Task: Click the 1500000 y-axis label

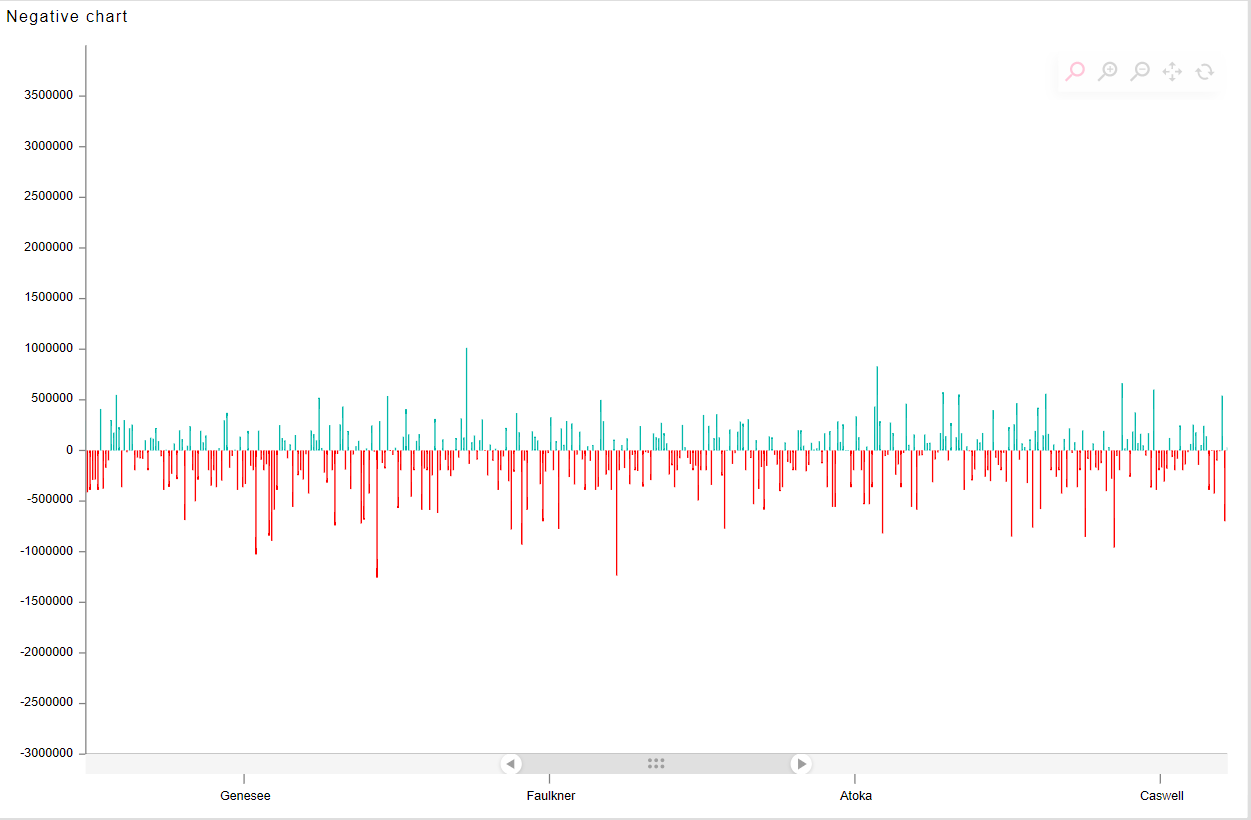Action: pyautogui.click(x=47, y=298)
